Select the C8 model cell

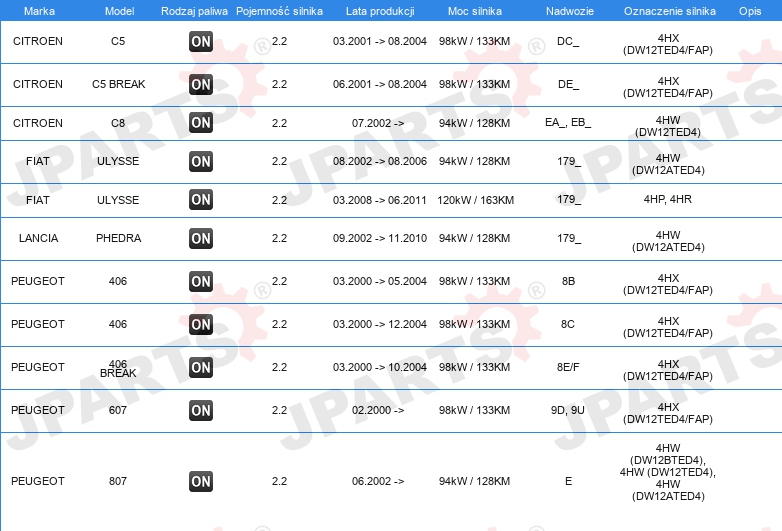(x=118, y=123)
